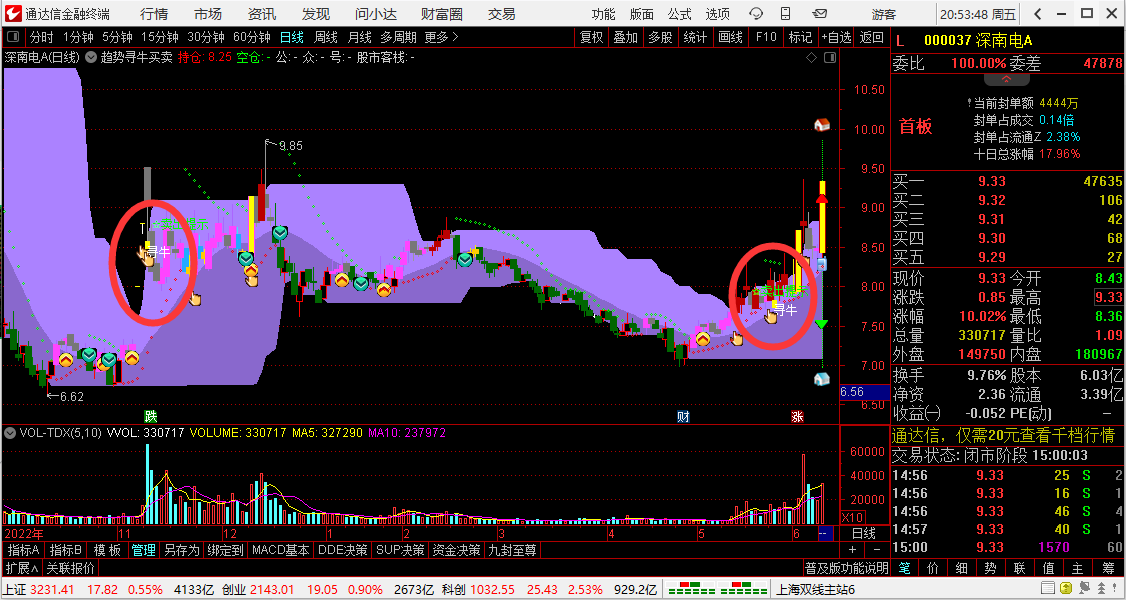
Task: Open the envelope messages icon
Action: click(x=819, y=13)
